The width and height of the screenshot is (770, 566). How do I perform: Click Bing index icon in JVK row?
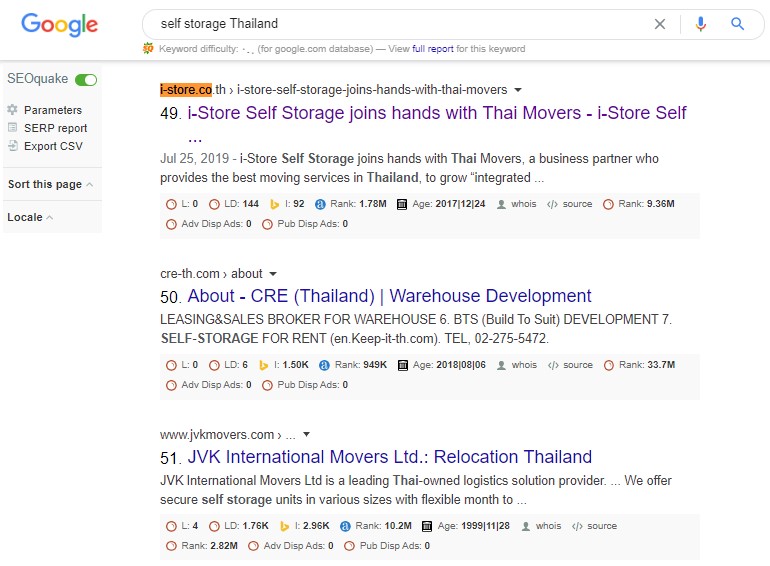(284, 526)
